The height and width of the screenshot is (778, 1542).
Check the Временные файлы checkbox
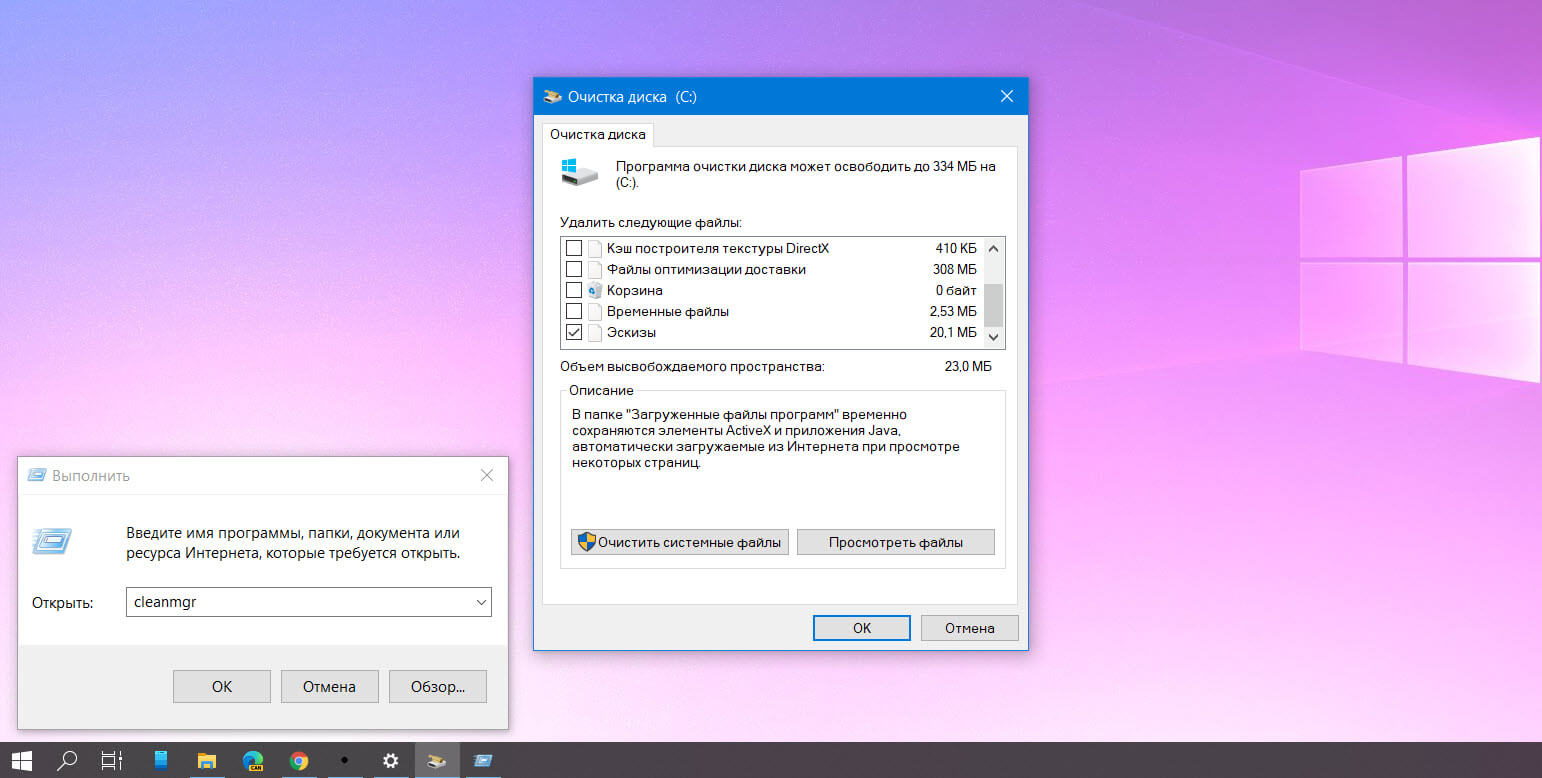(574, 311)
